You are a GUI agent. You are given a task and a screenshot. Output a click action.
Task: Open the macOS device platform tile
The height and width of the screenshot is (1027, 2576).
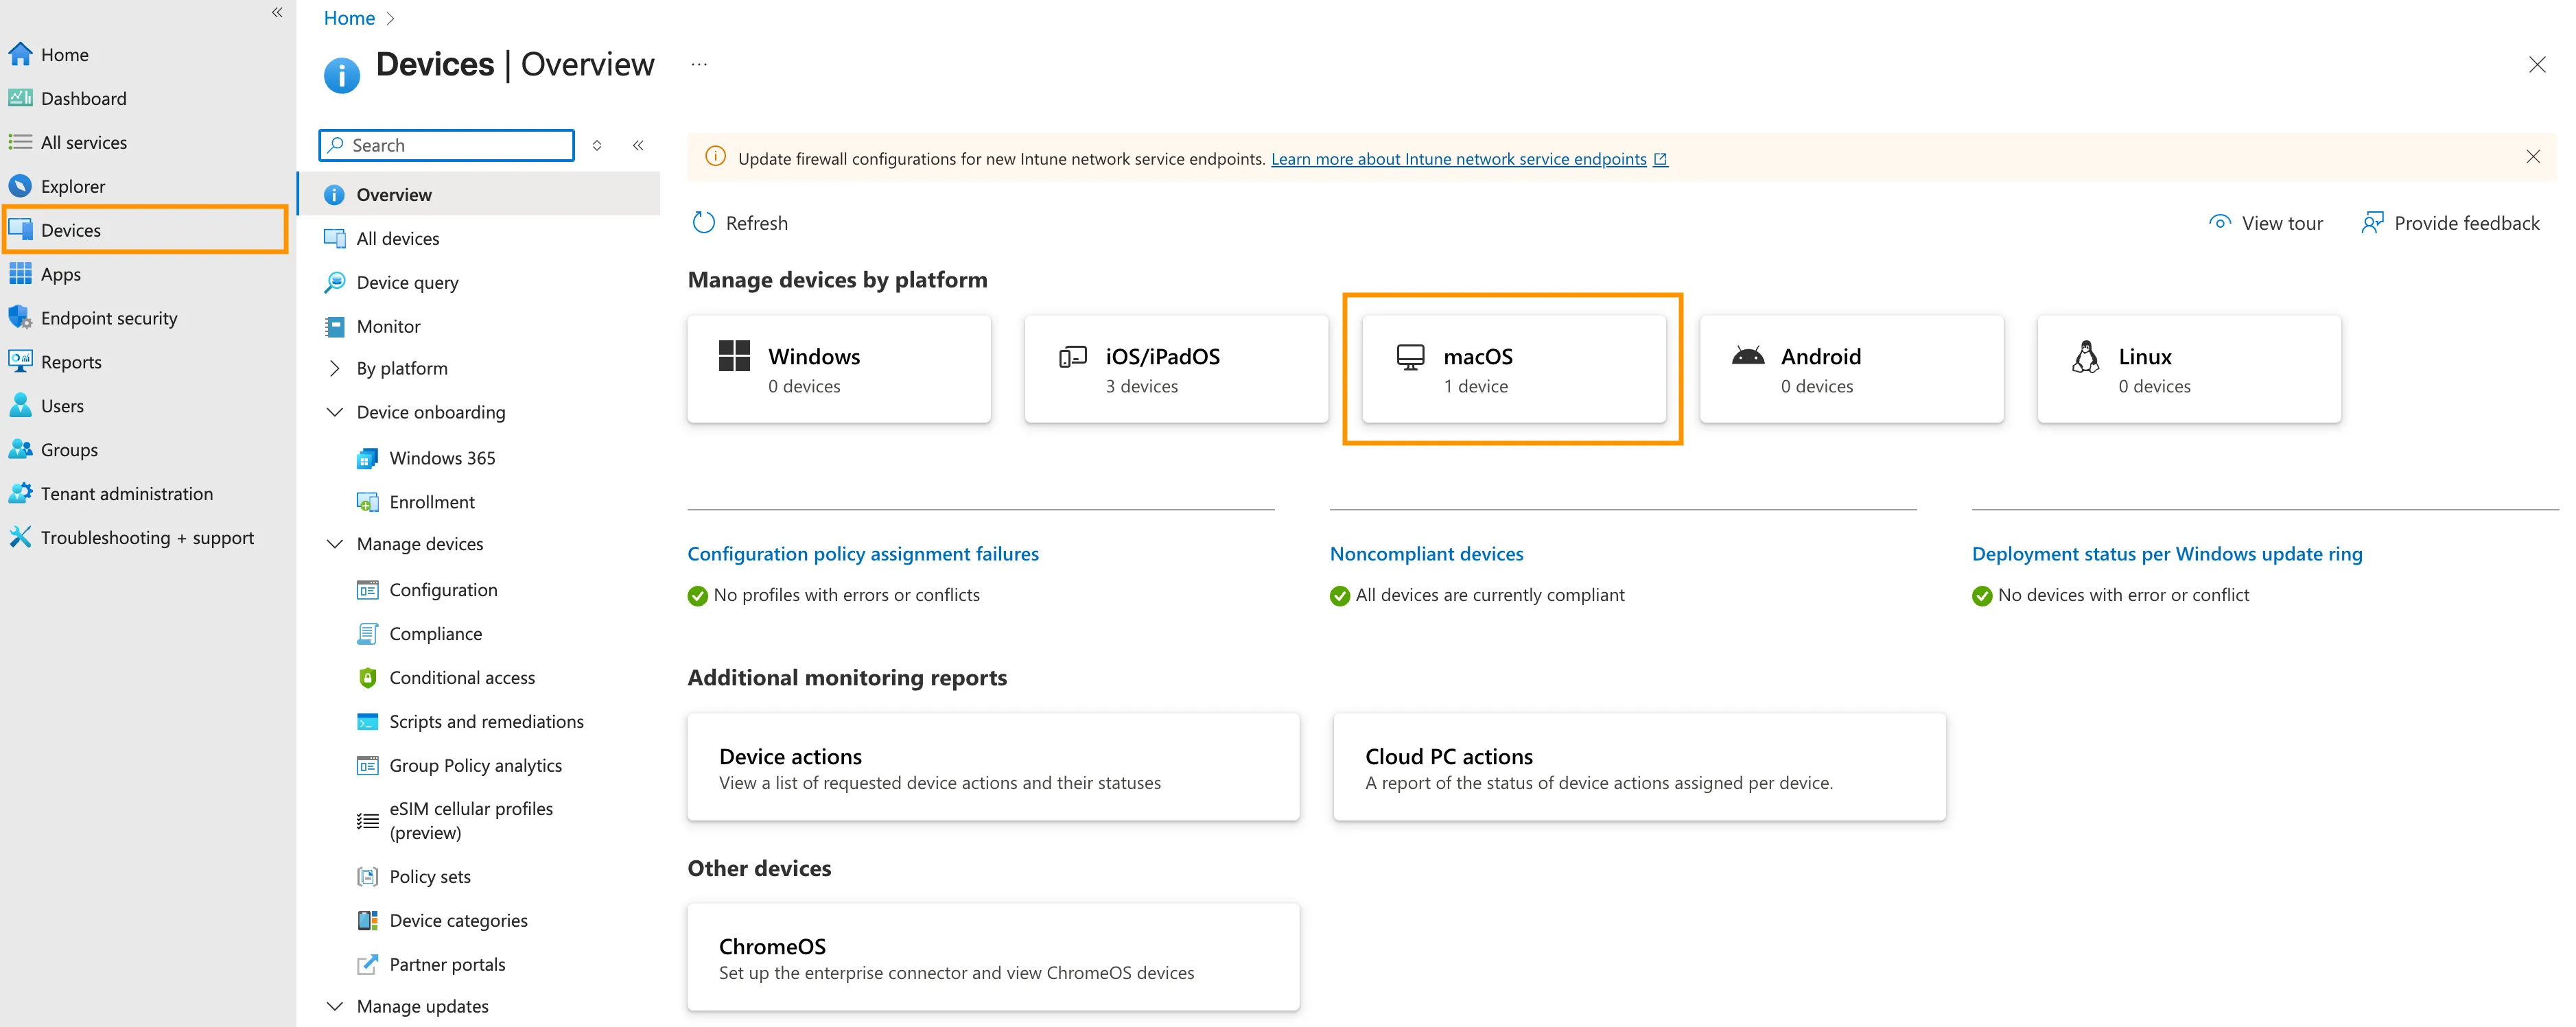(1511, 368)
